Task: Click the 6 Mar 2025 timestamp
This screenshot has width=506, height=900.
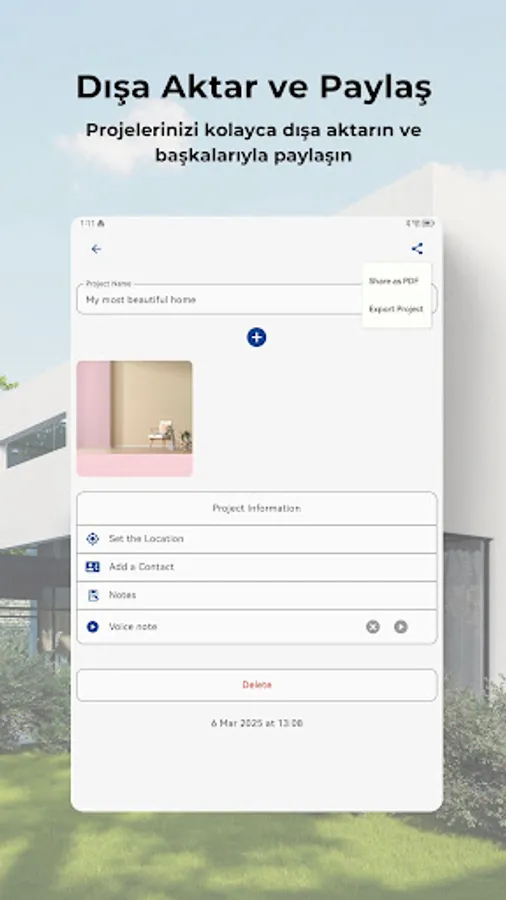Action: pos(257,723)
